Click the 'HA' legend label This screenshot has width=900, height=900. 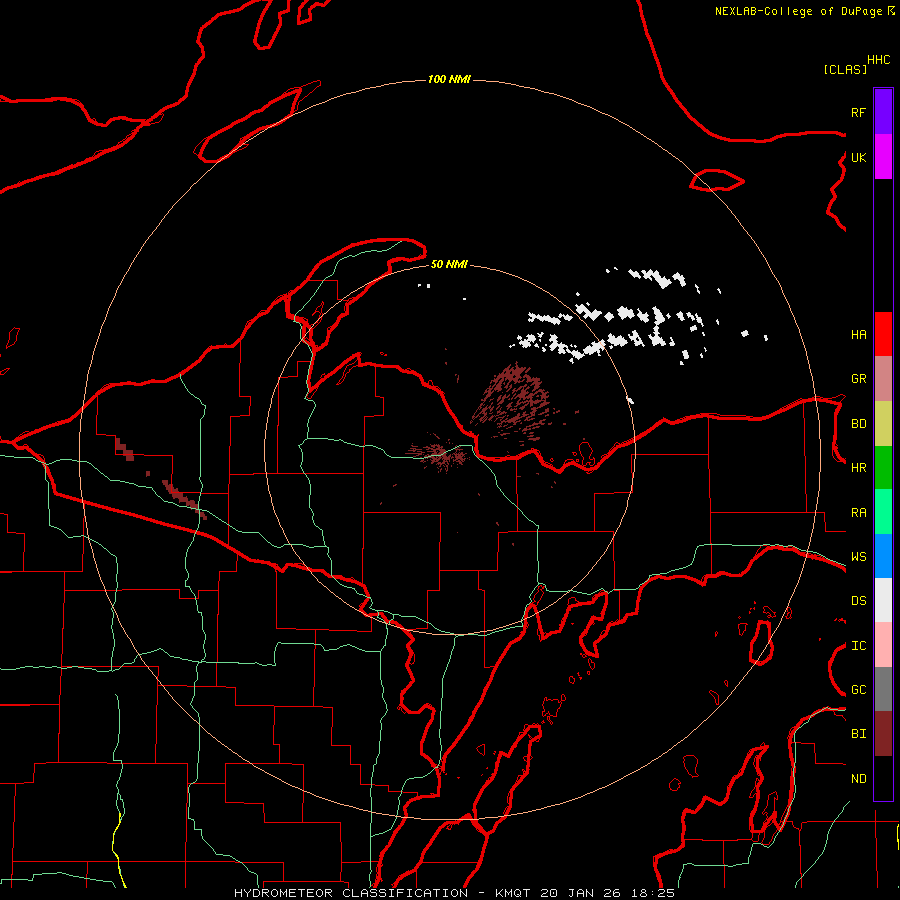click(858, 334)
